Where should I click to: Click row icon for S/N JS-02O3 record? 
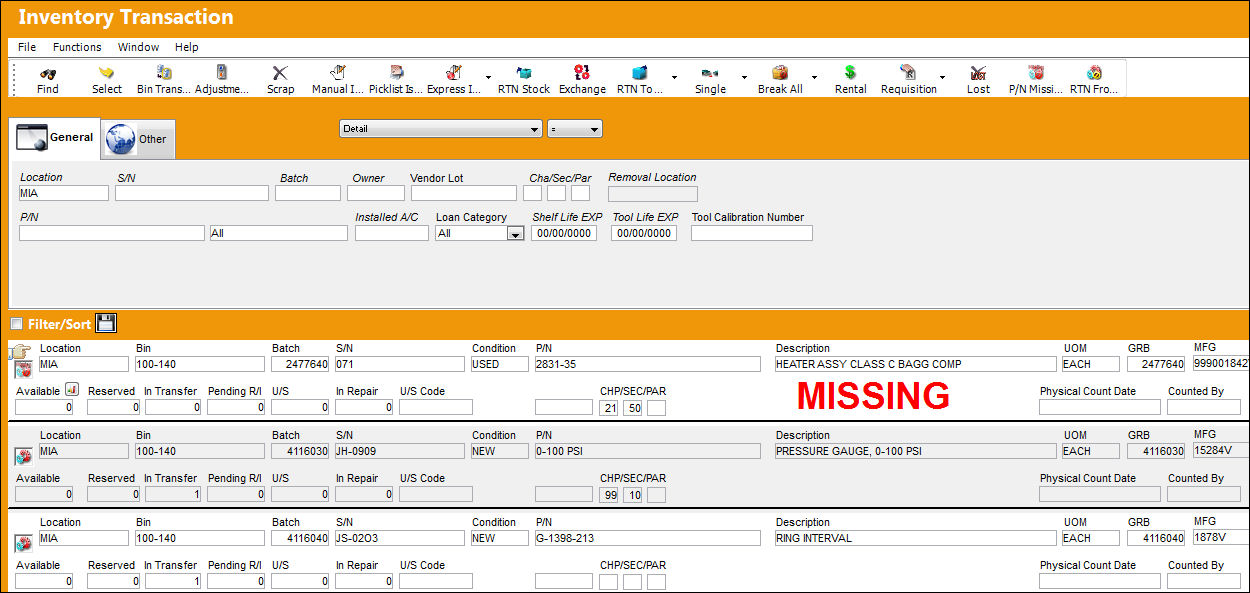point(23,544)
